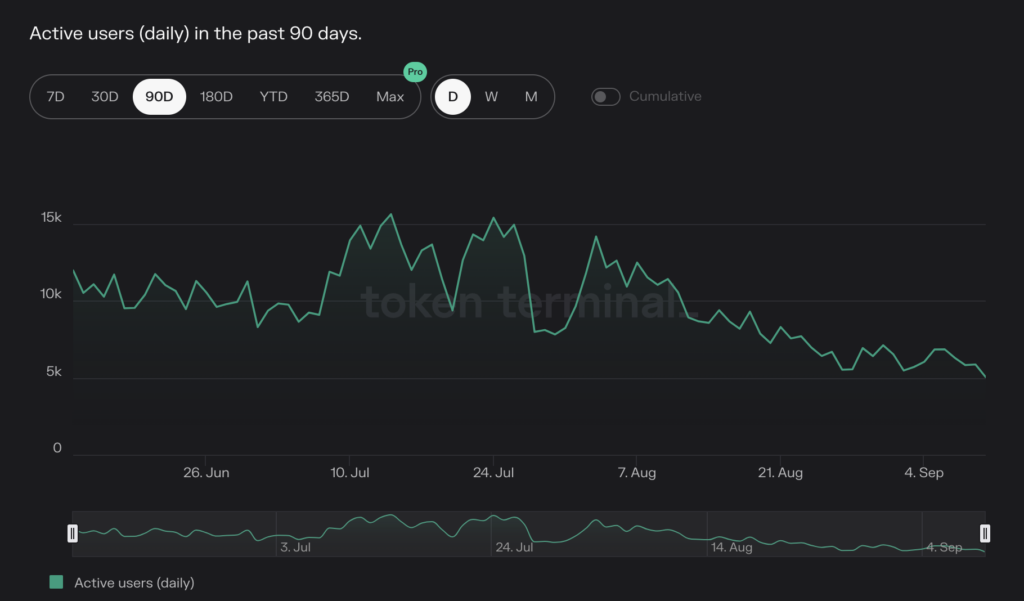Click the Cumulative label
The image size is (1024, 601).
665,97
